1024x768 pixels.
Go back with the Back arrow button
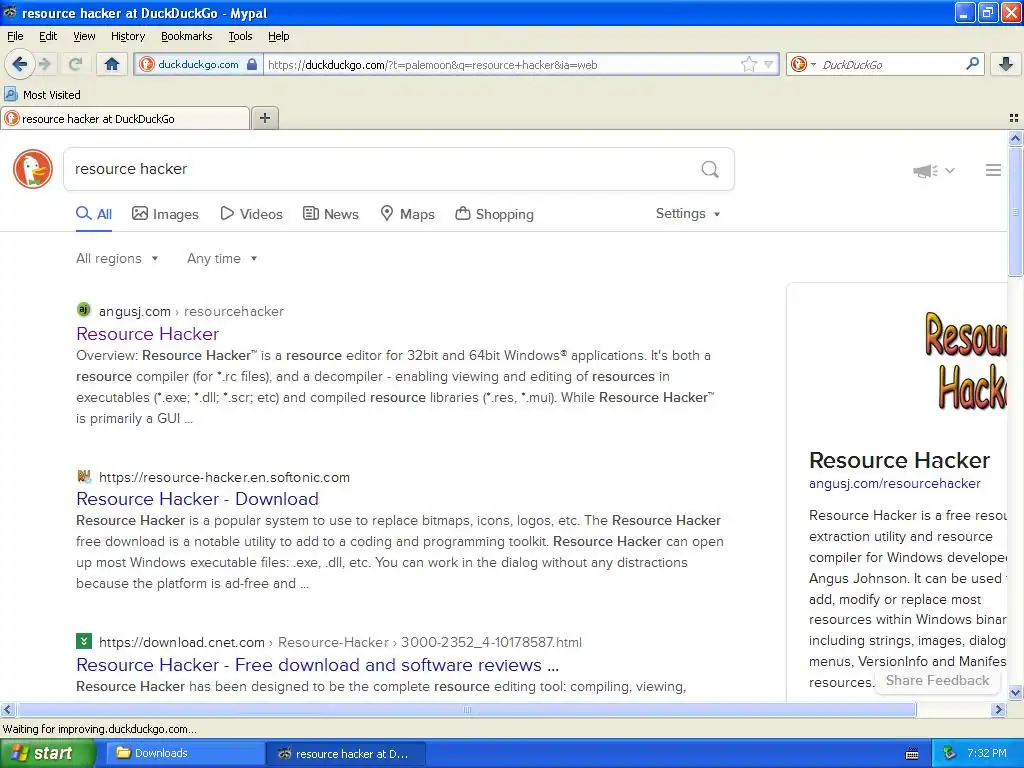[x=19, y=64]
